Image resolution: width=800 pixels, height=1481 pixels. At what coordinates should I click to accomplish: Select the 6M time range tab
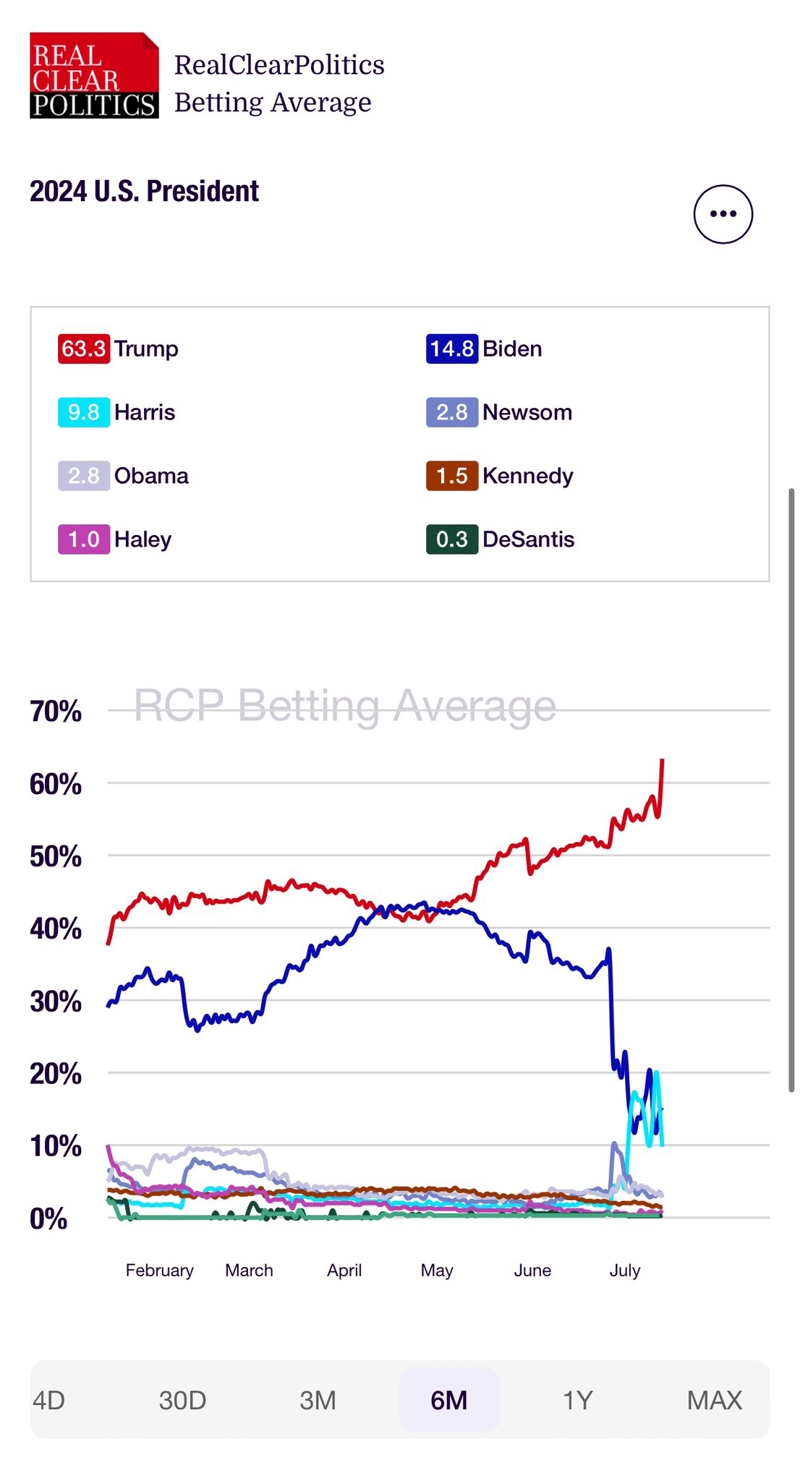point(449,1399)
